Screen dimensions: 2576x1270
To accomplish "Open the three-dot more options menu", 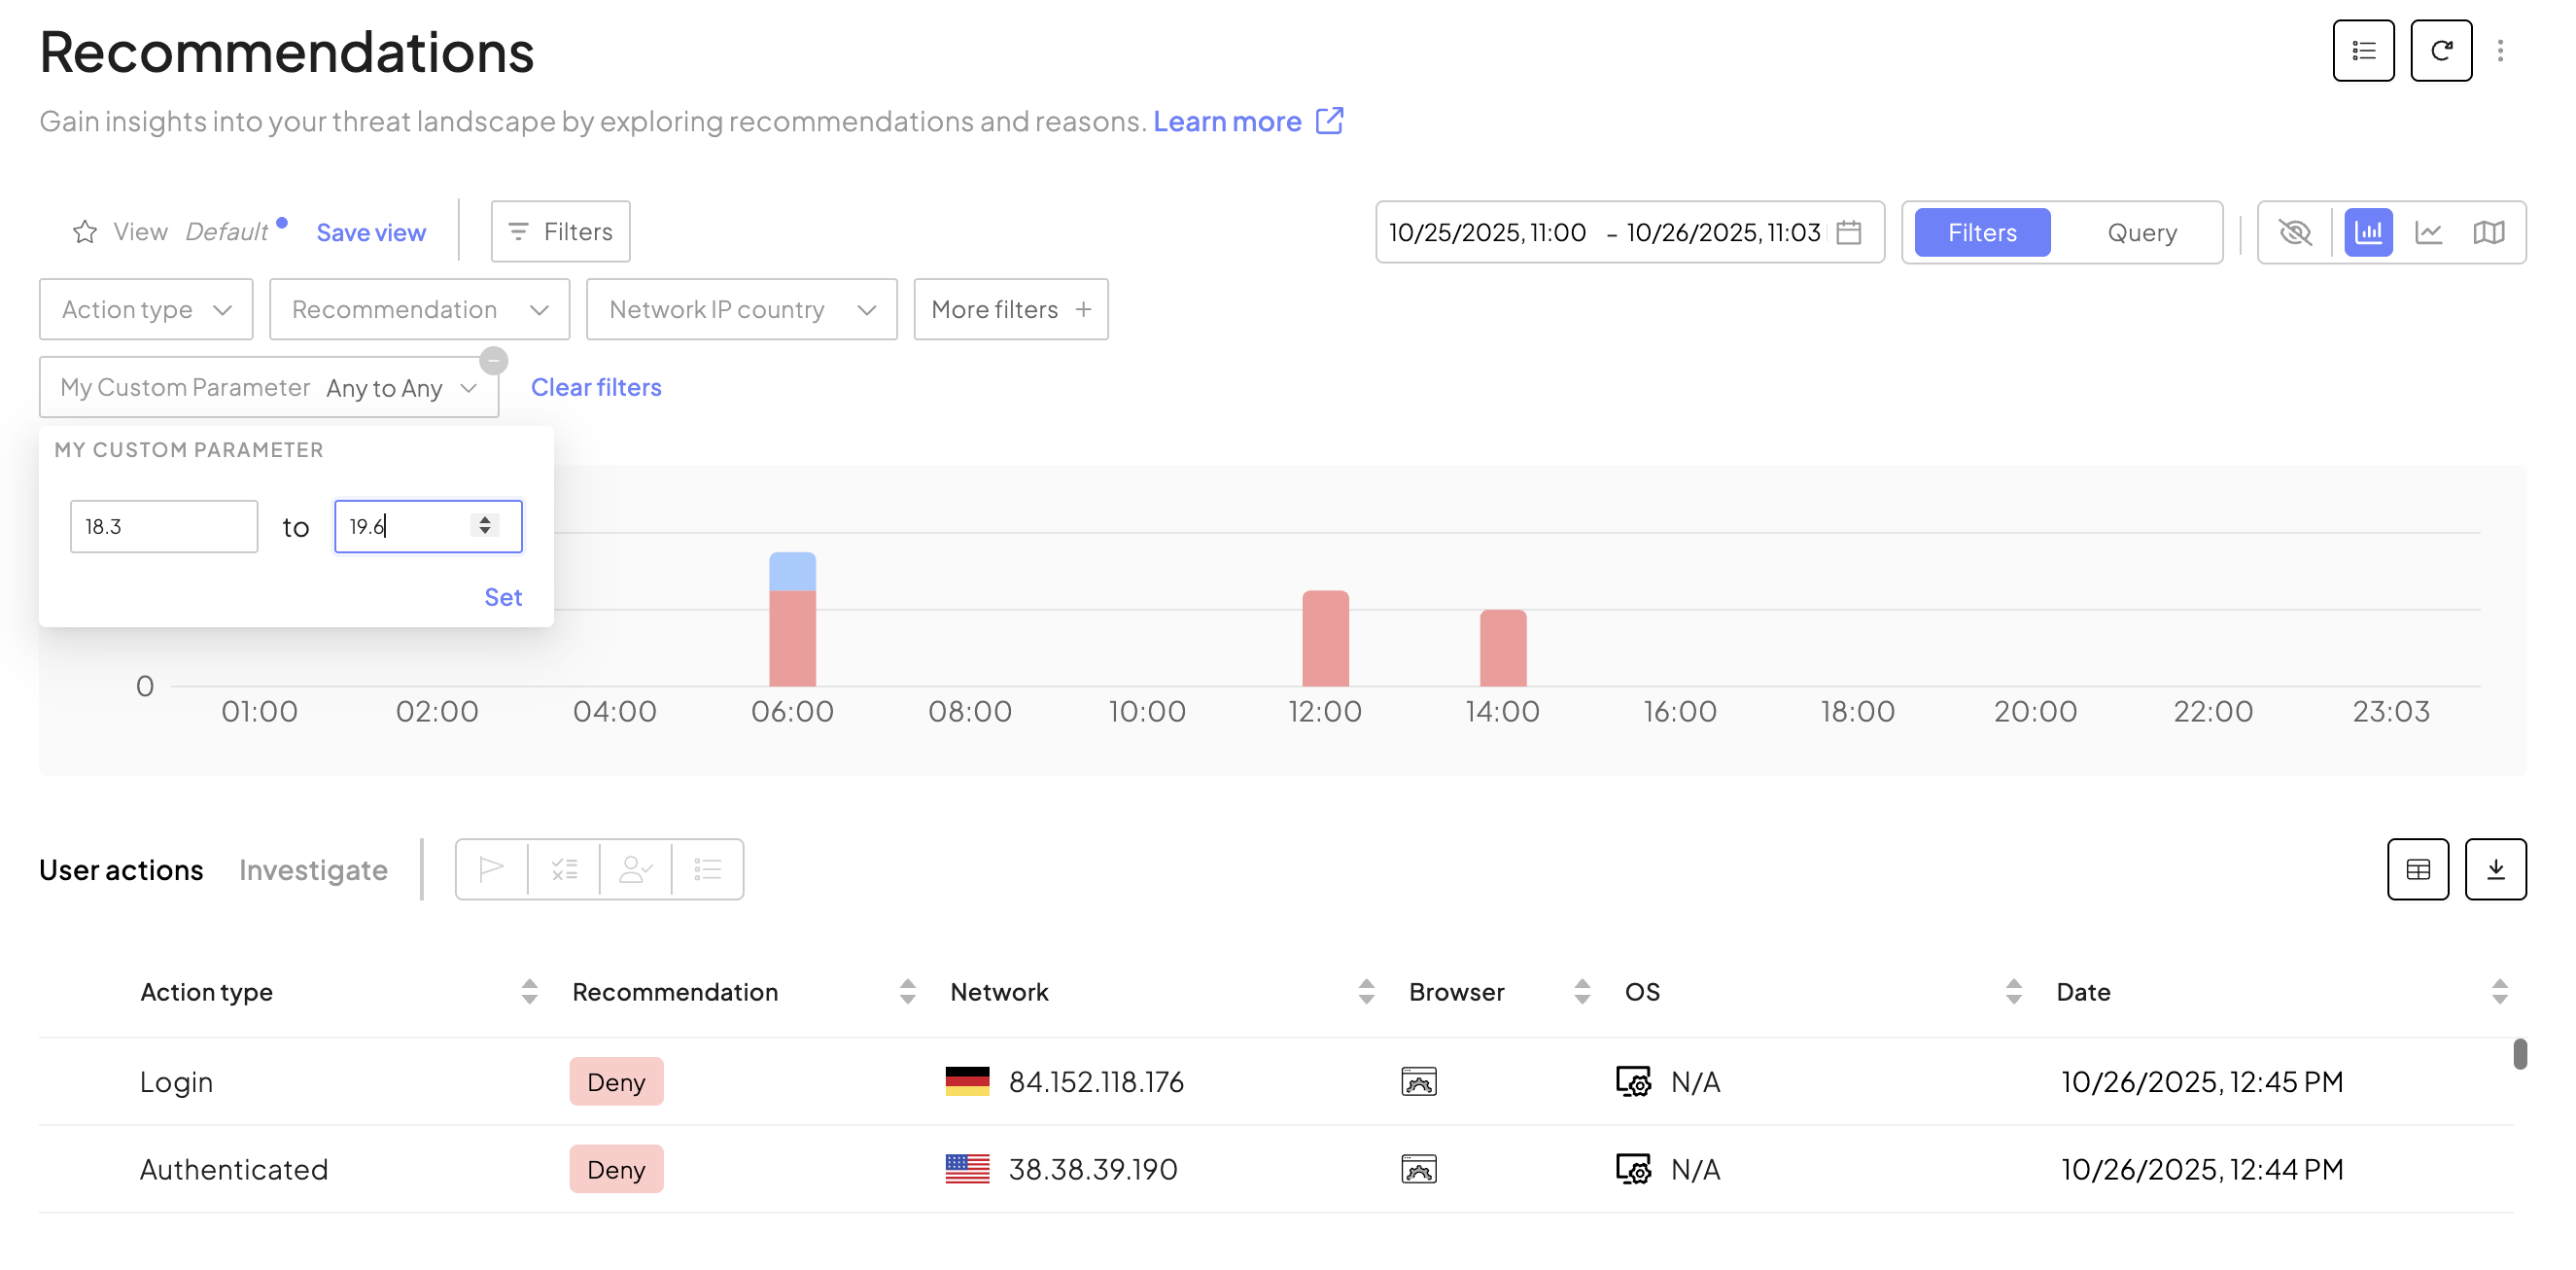I will point(2499,51).
